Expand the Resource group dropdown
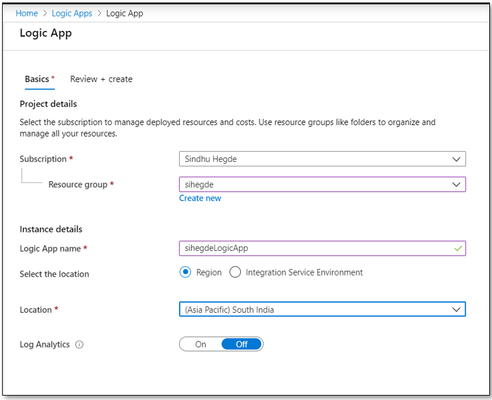 pos(322,184)
